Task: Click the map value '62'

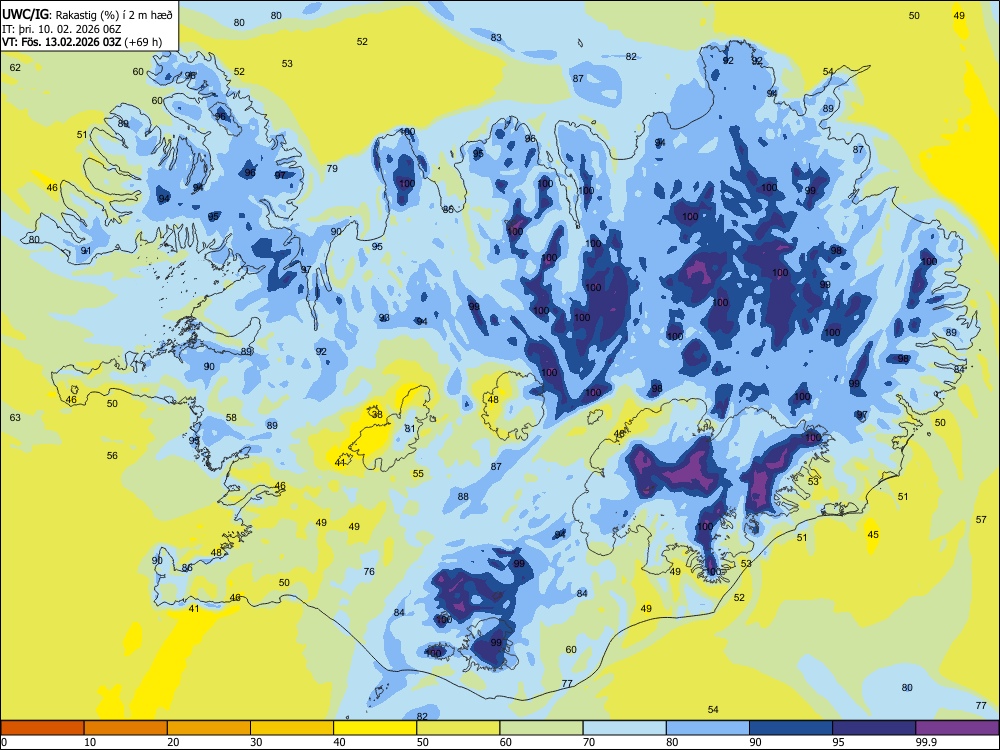Action: [x=15, y=68]
